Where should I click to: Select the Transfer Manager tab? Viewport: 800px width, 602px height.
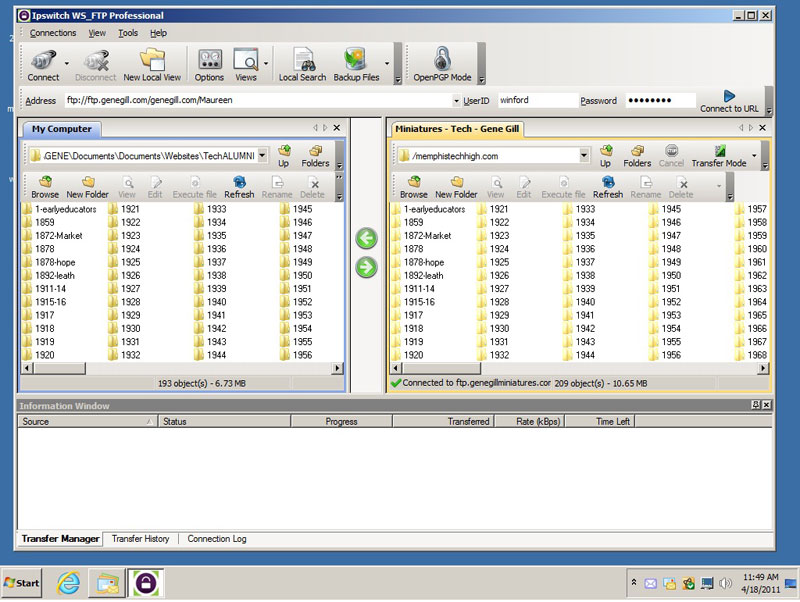[x=60, y=539]
